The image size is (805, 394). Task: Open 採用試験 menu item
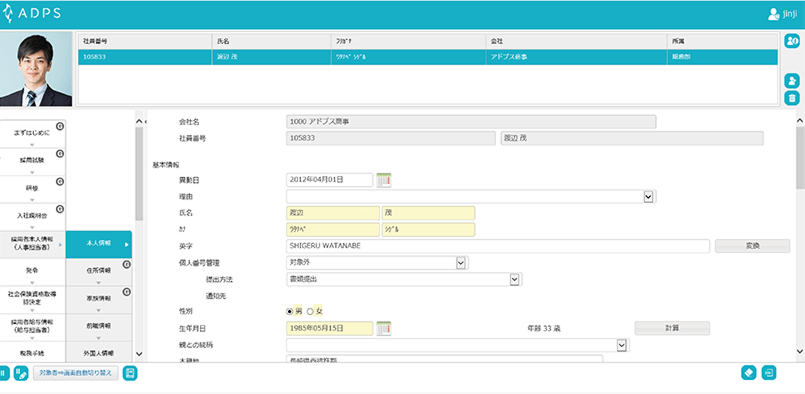32,162
